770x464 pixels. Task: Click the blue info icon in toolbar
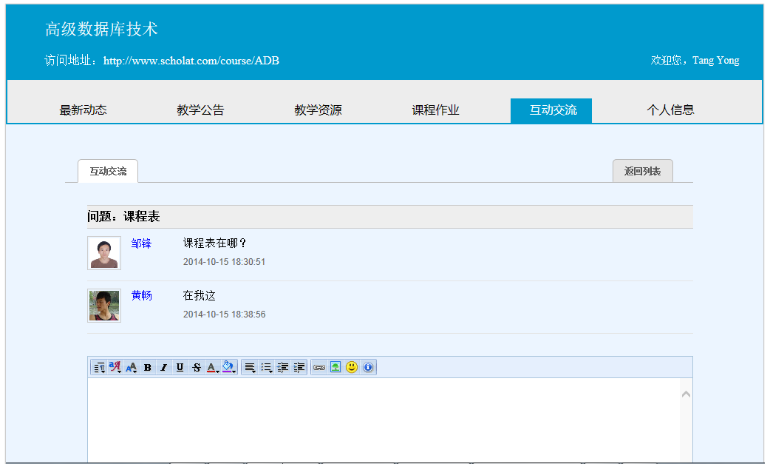(x=367, y=368)
